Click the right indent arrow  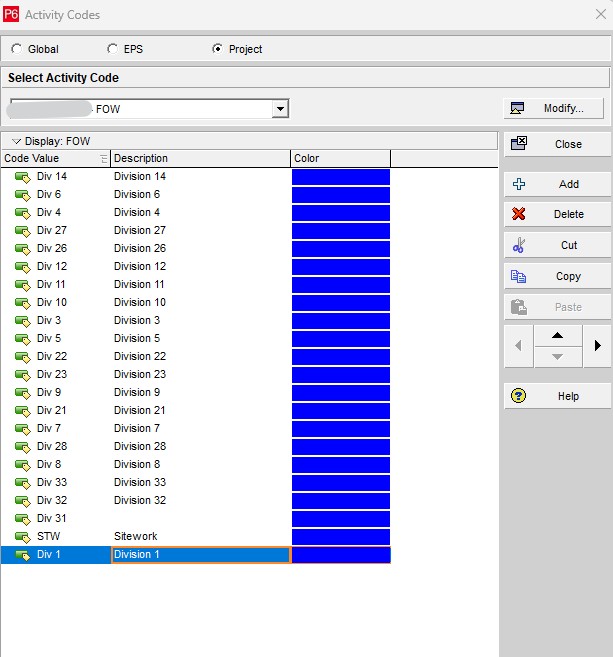597,346
